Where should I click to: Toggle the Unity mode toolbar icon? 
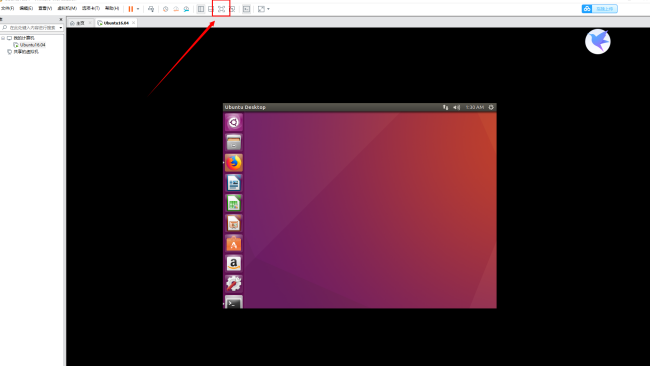point(232,9)
